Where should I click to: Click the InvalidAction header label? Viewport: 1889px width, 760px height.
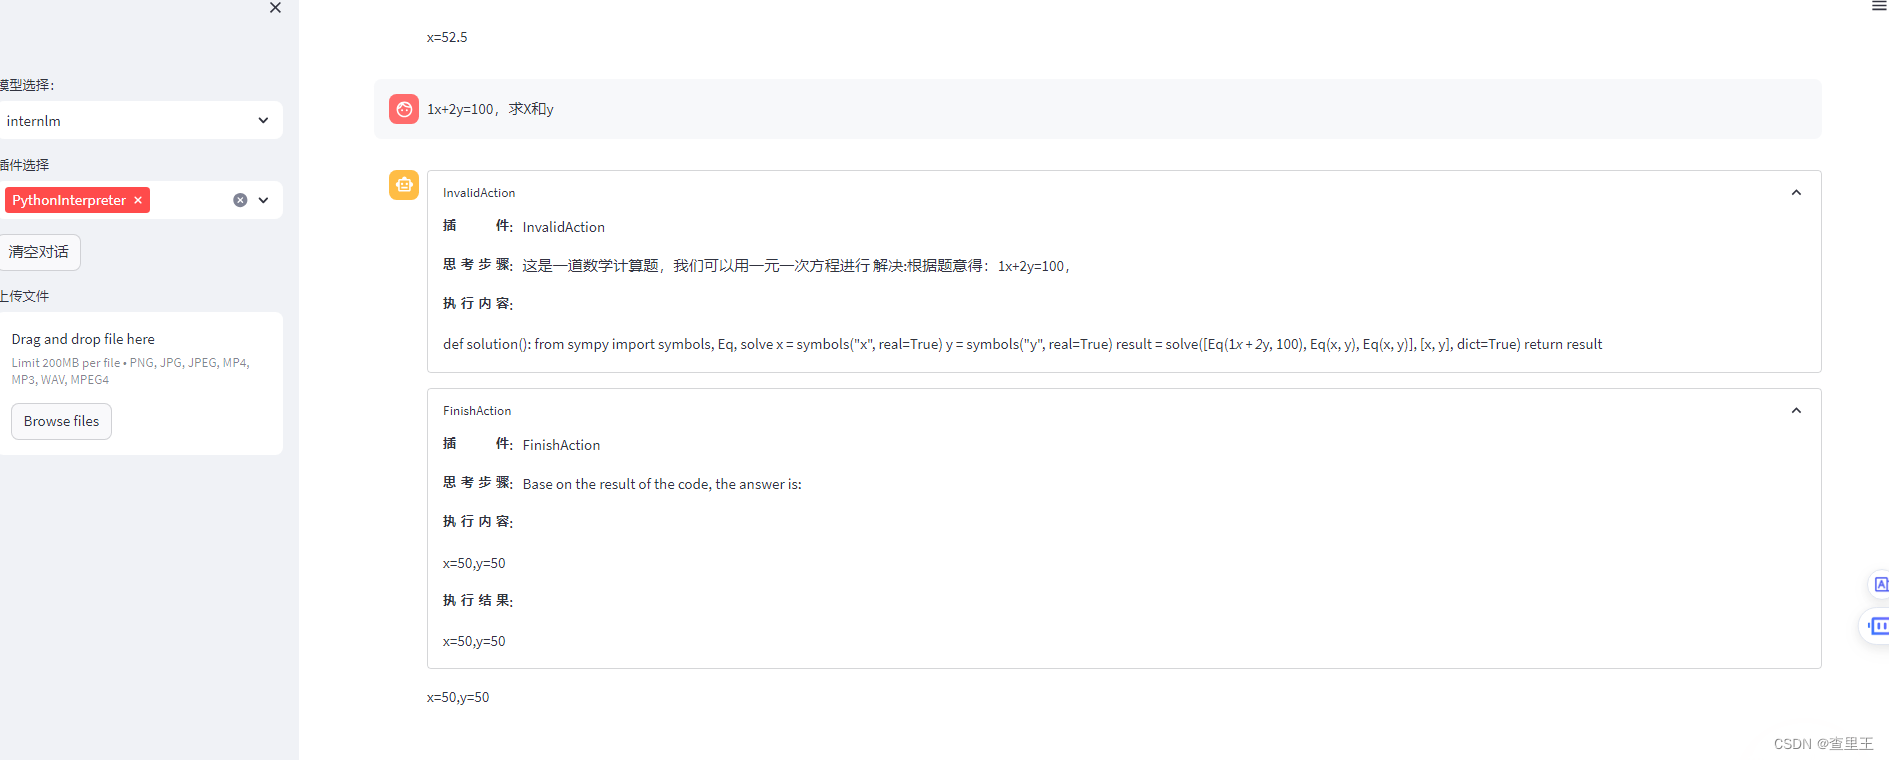pos(479,193)
